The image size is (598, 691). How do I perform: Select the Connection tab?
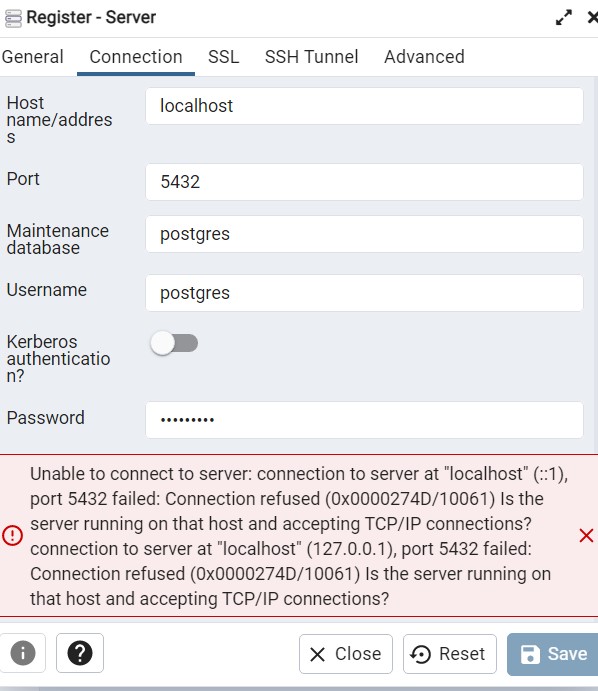(136, 57)
